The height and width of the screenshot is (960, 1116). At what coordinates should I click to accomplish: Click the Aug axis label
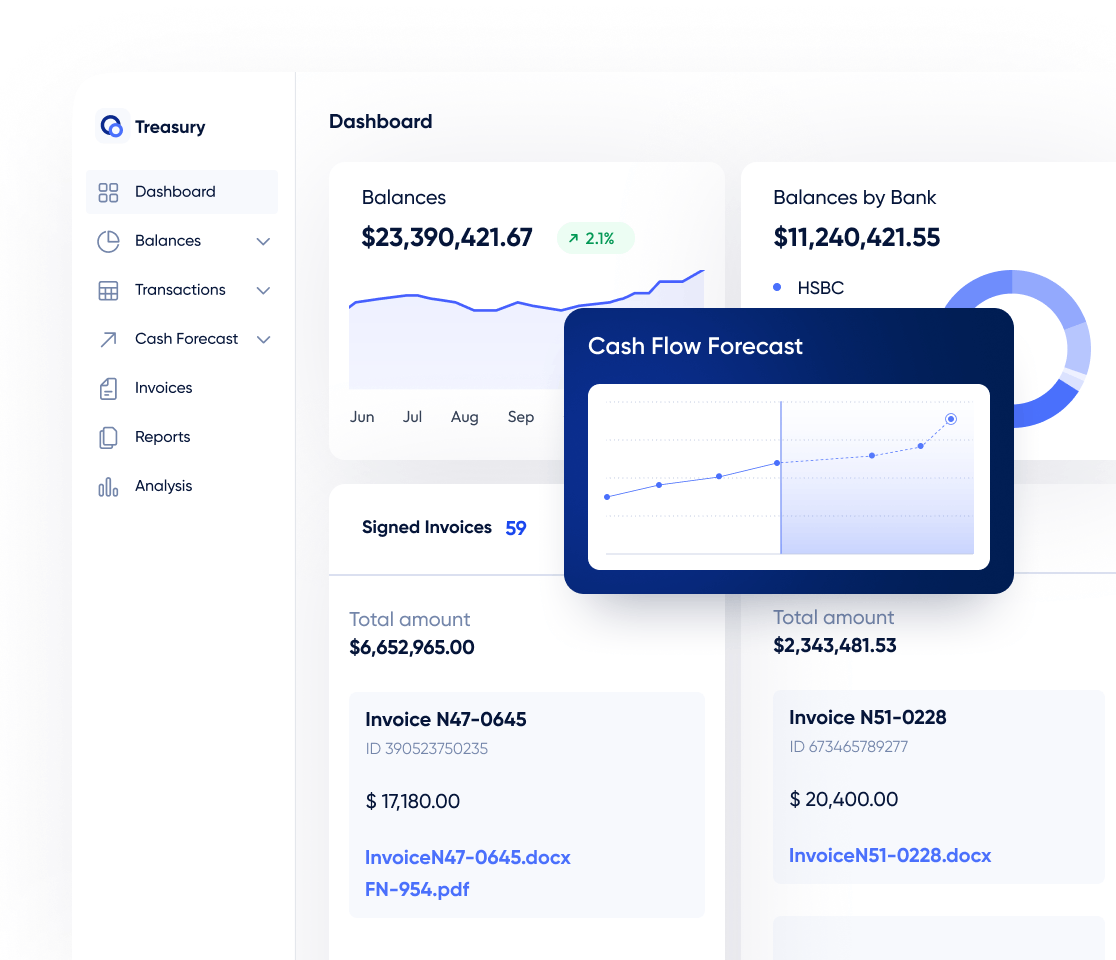(x=464, y=417)
